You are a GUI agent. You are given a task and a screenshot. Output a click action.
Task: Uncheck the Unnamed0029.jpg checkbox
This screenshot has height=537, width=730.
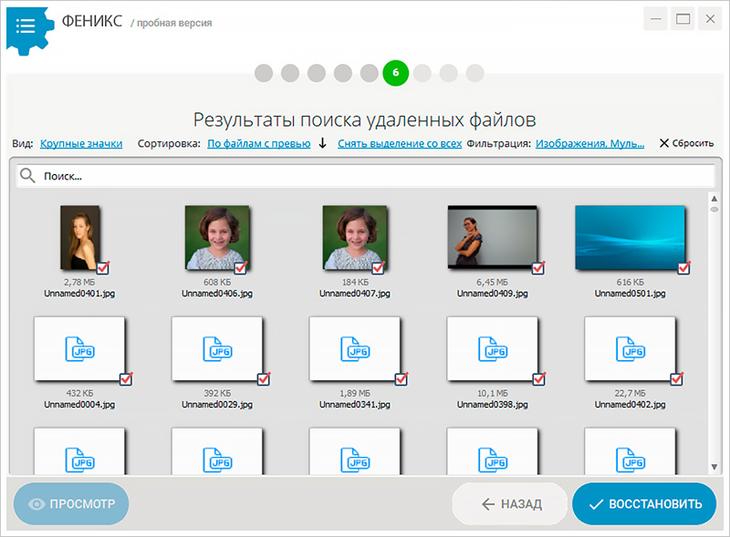click(x=264, y=379)
